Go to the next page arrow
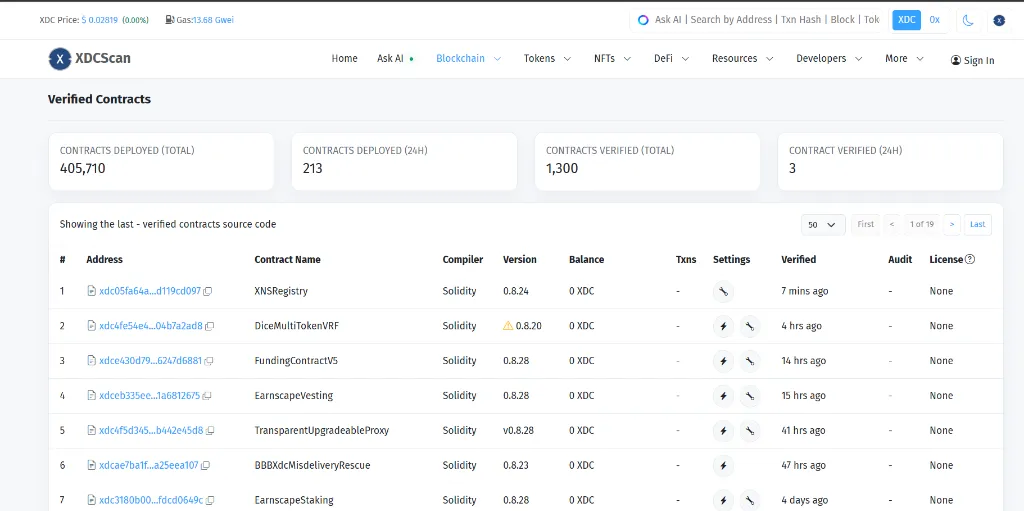 coord(952,225)
